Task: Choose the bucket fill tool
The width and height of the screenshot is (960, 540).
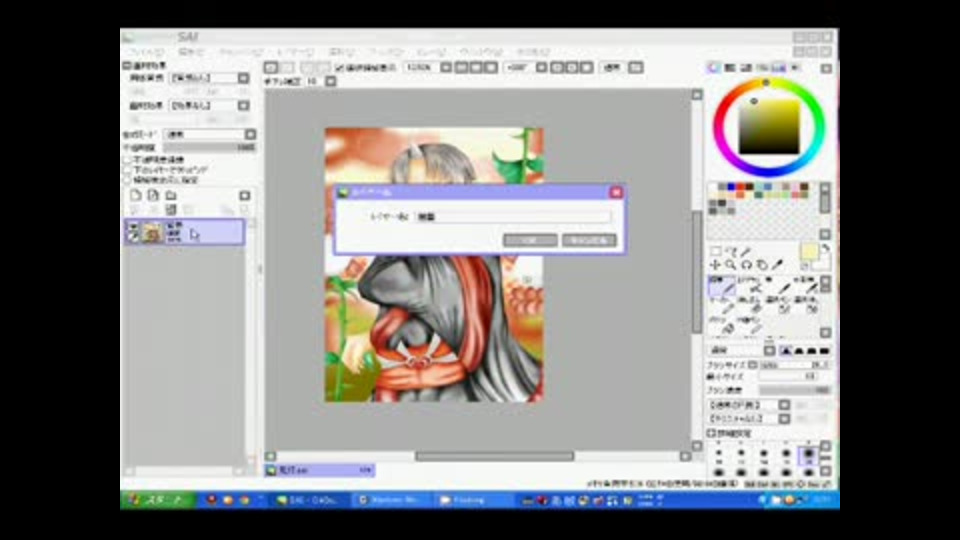Action: click(722, 325)
